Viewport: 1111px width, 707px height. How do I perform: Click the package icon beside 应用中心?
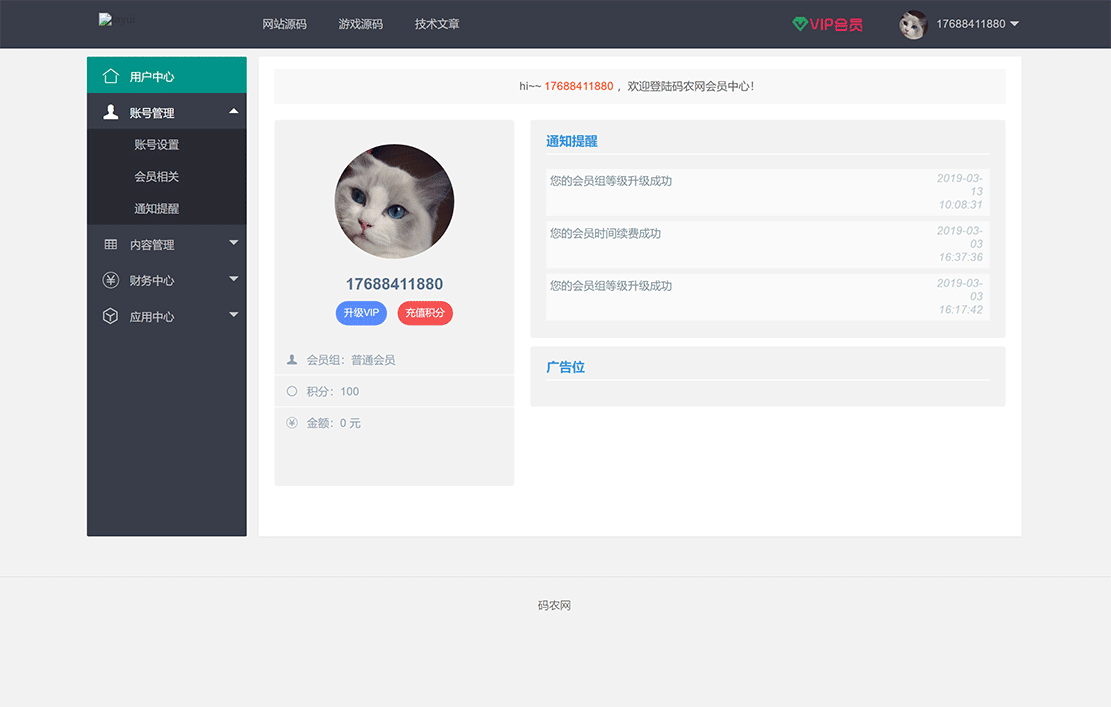[x=110, y=315]
